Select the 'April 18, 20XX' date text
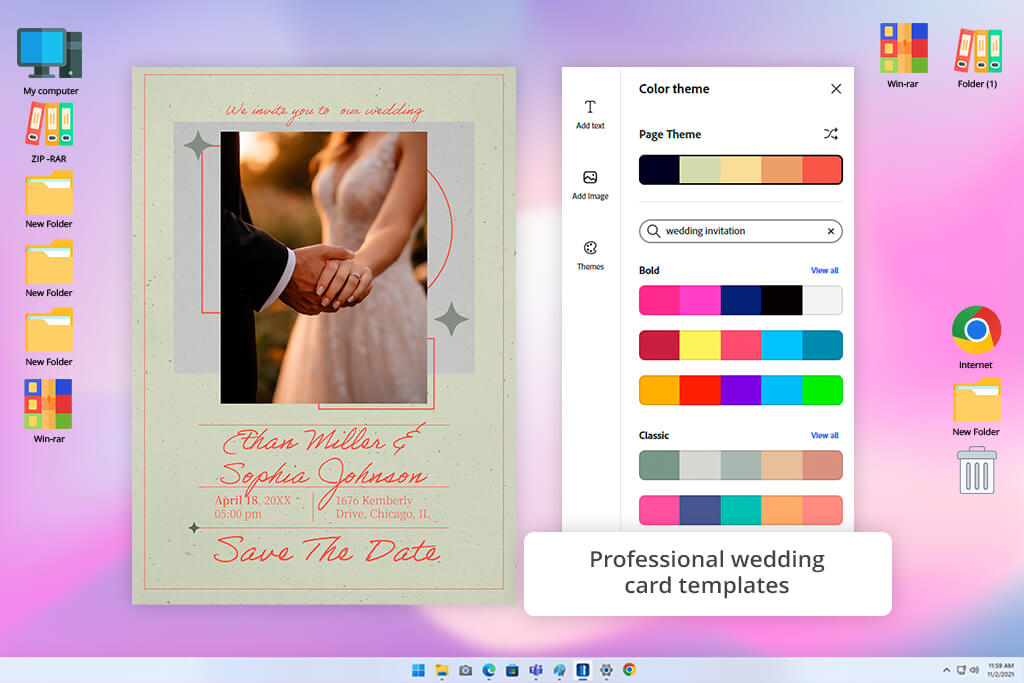Screen dimensions: 1024x683 coord(253,500)
